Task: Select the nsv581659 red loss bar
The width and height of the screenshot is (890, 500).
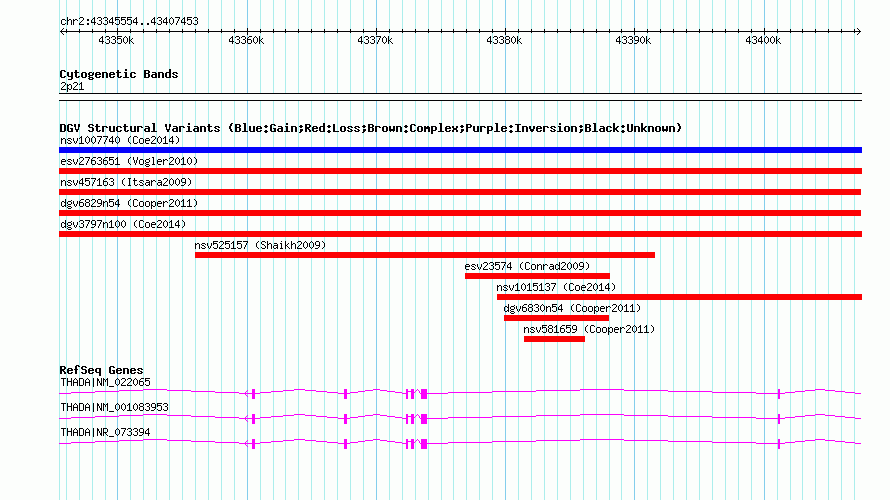Action: pyautogui.click(x=554, y=339)
